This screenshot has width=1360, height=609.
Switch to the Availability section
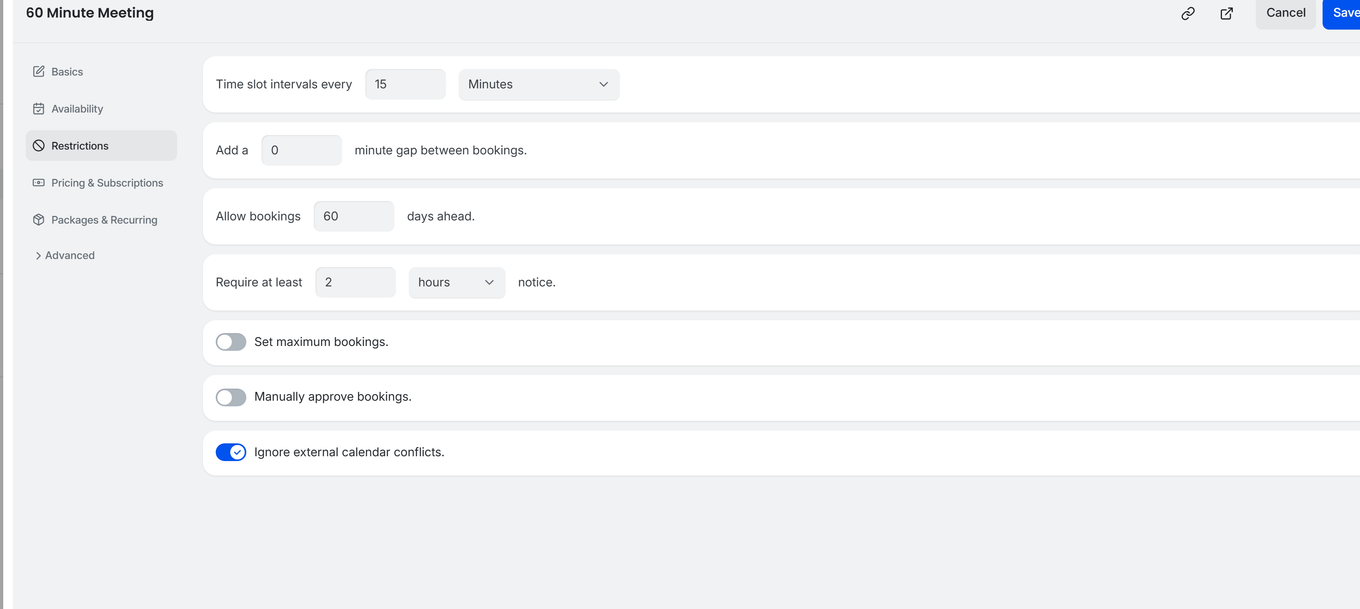pos(77,108)
